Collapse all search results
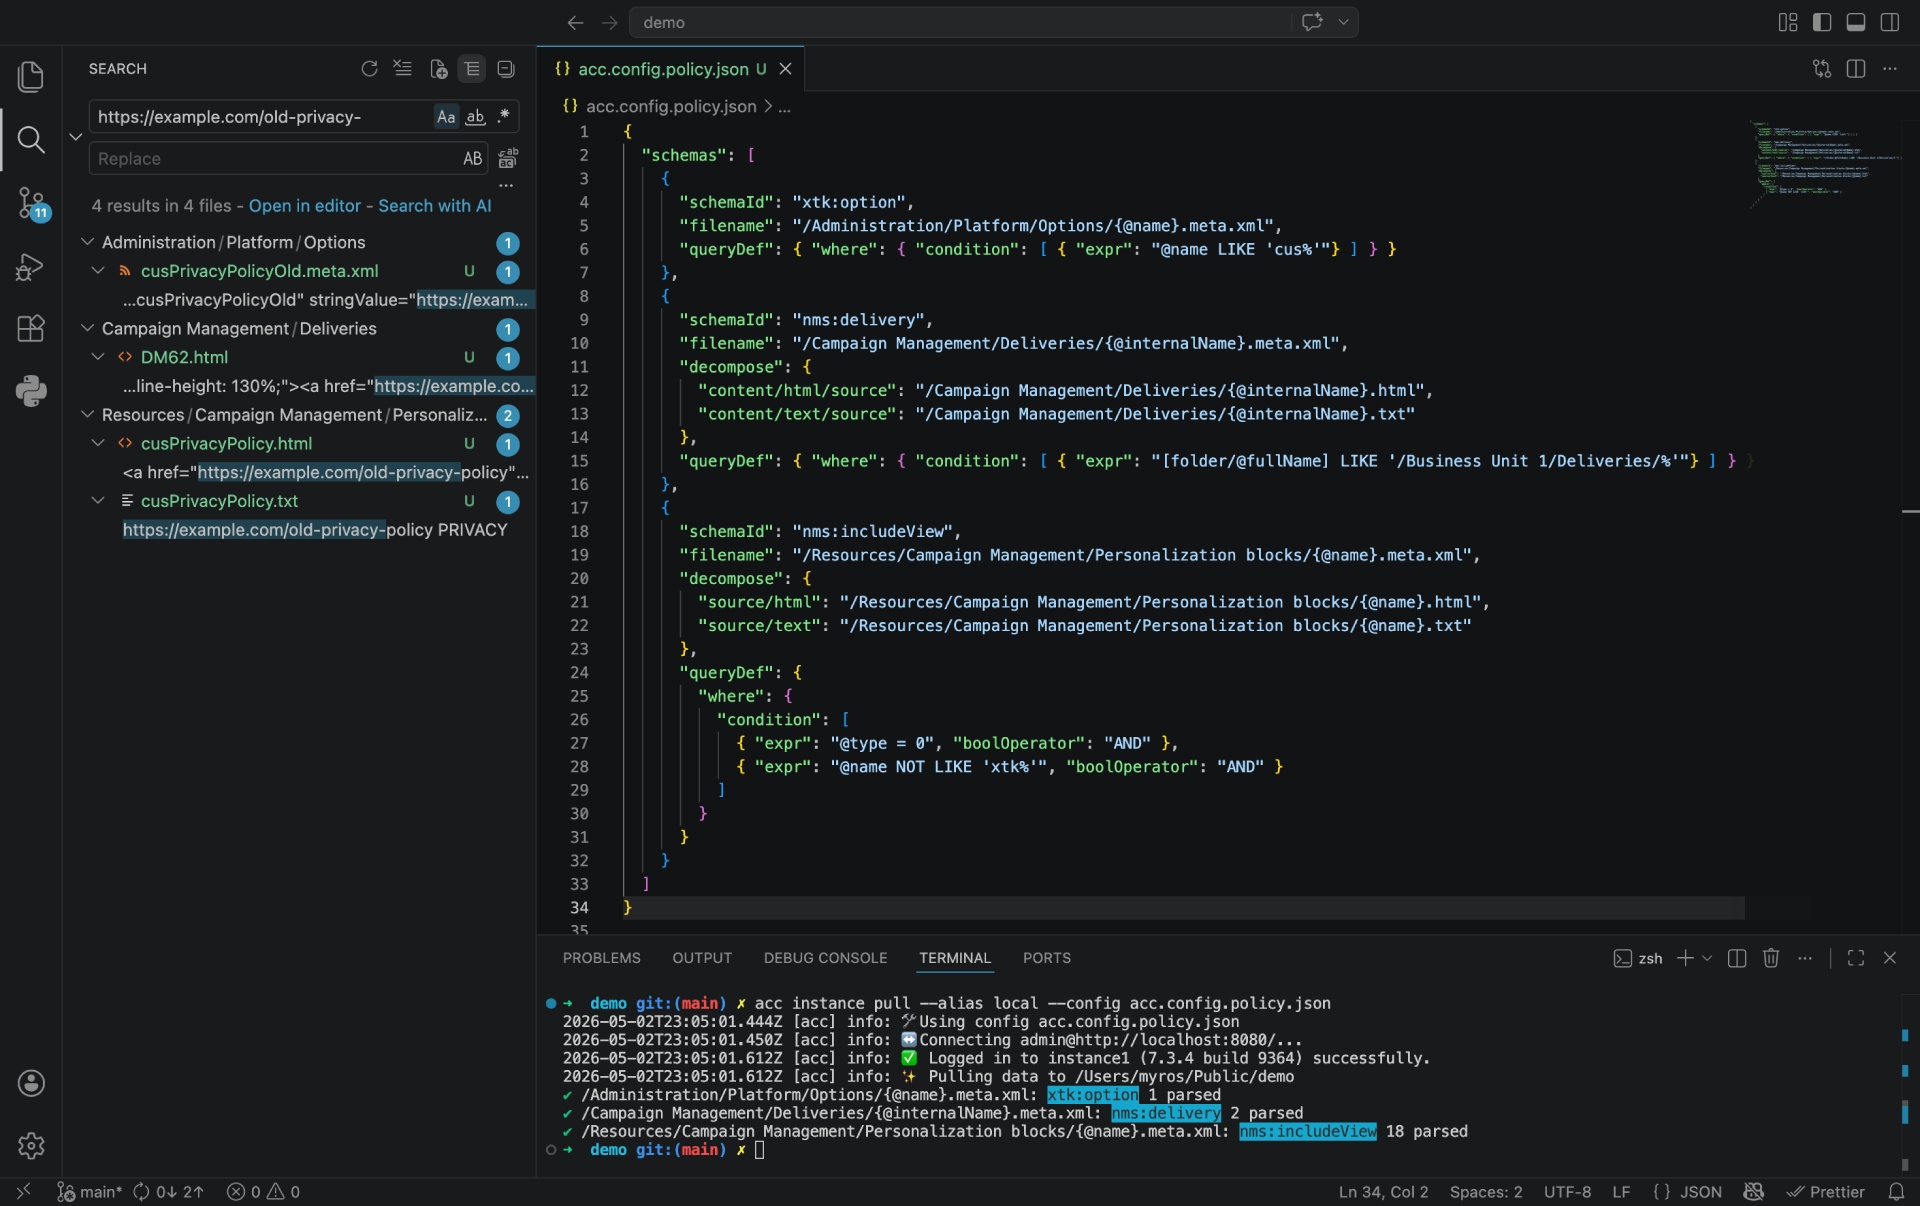The height and width of the screenshot is (1206, 1920). 506,68
